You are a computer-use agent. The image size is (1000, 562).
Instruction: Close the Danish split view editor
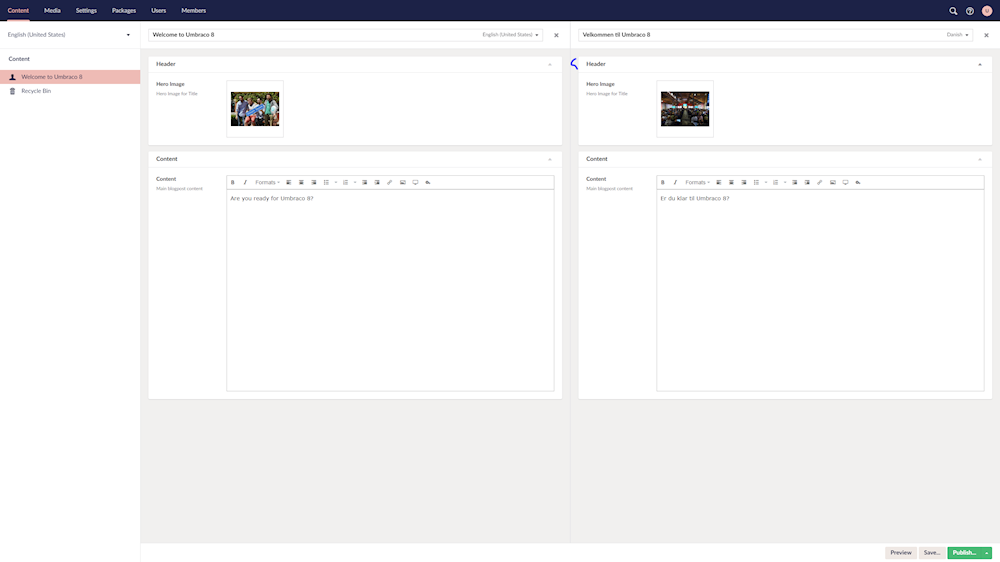click(986, 36)
